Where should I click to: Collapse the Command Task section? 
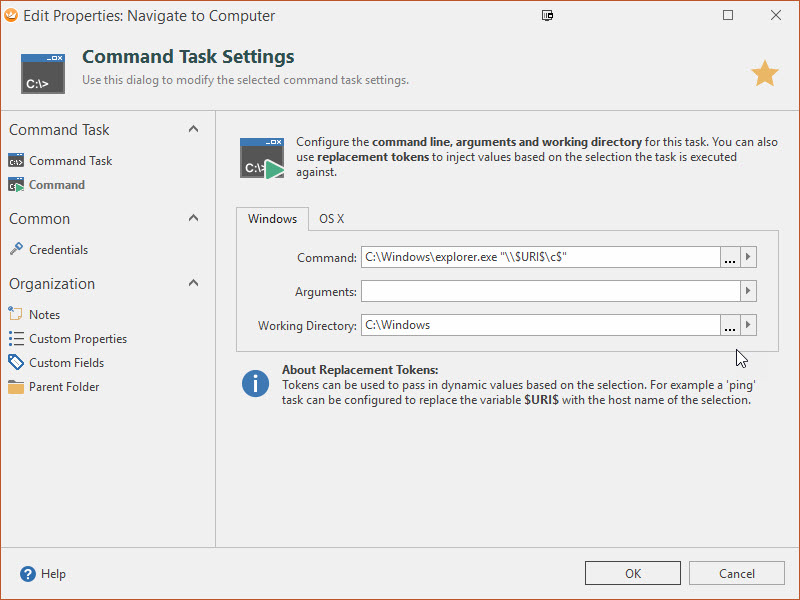click(x=193, y=129)
